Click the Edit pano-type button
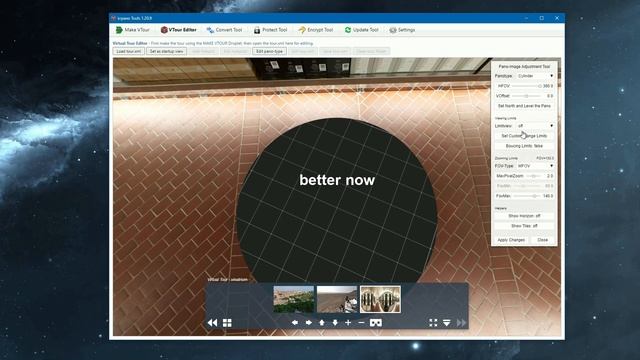 (x=269, y=51)
